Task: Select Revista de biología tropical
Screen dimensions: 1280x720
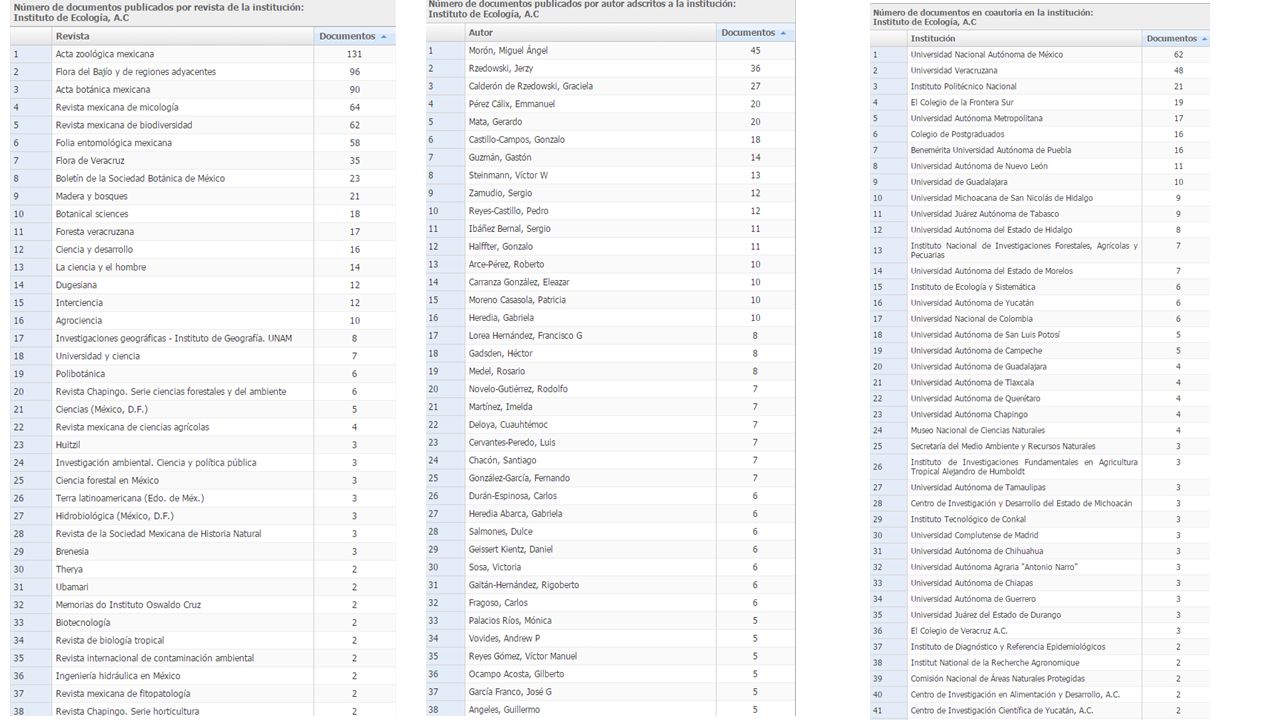Action: [203, 640]
